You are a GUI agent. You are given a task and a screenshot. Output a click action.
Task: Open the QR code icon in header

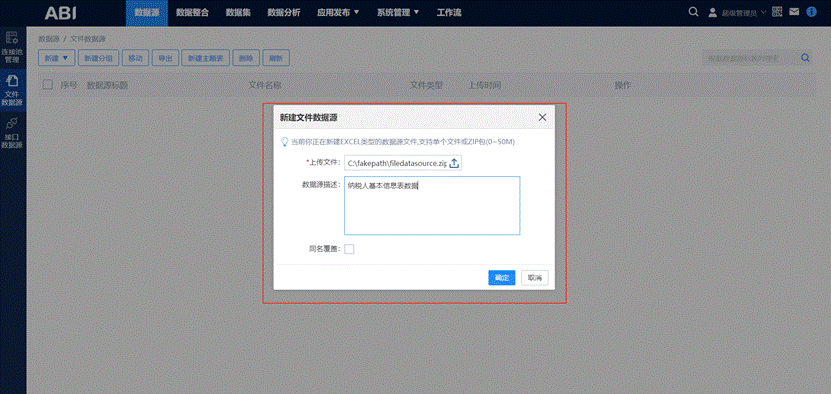777,12
